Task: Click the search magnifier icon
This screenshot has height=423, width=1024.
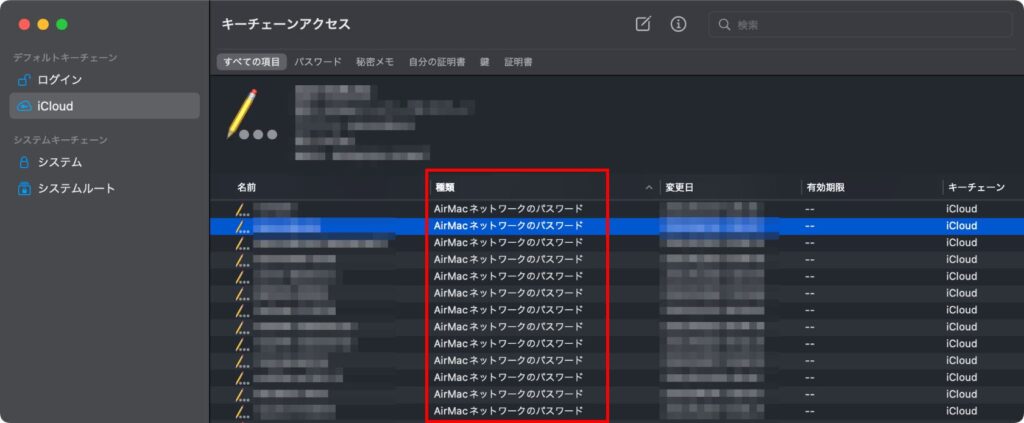Action: click(x=724, y=24)
